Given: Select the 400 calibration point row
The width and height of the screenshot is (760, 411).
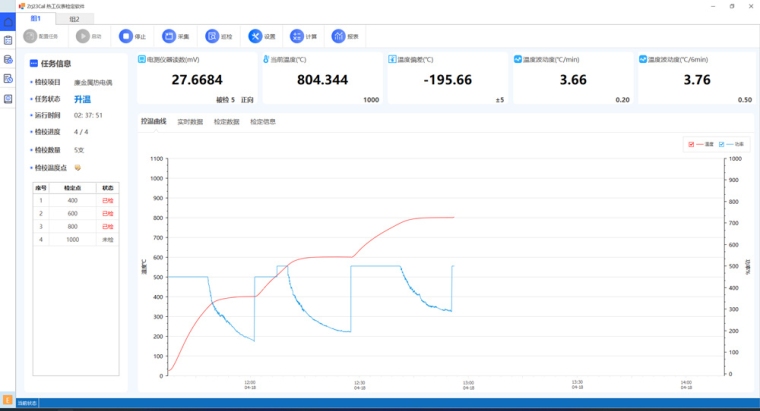Looking at the screenshot, I should point(75,200).
